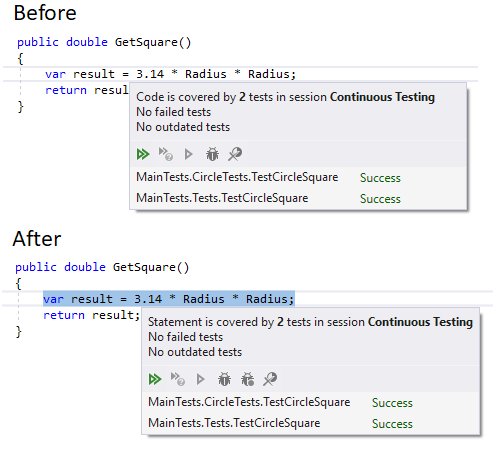Screen dimensions: 496x450
Task: Click 'return' keyword in Before code
Action: [x=66, y=90]
